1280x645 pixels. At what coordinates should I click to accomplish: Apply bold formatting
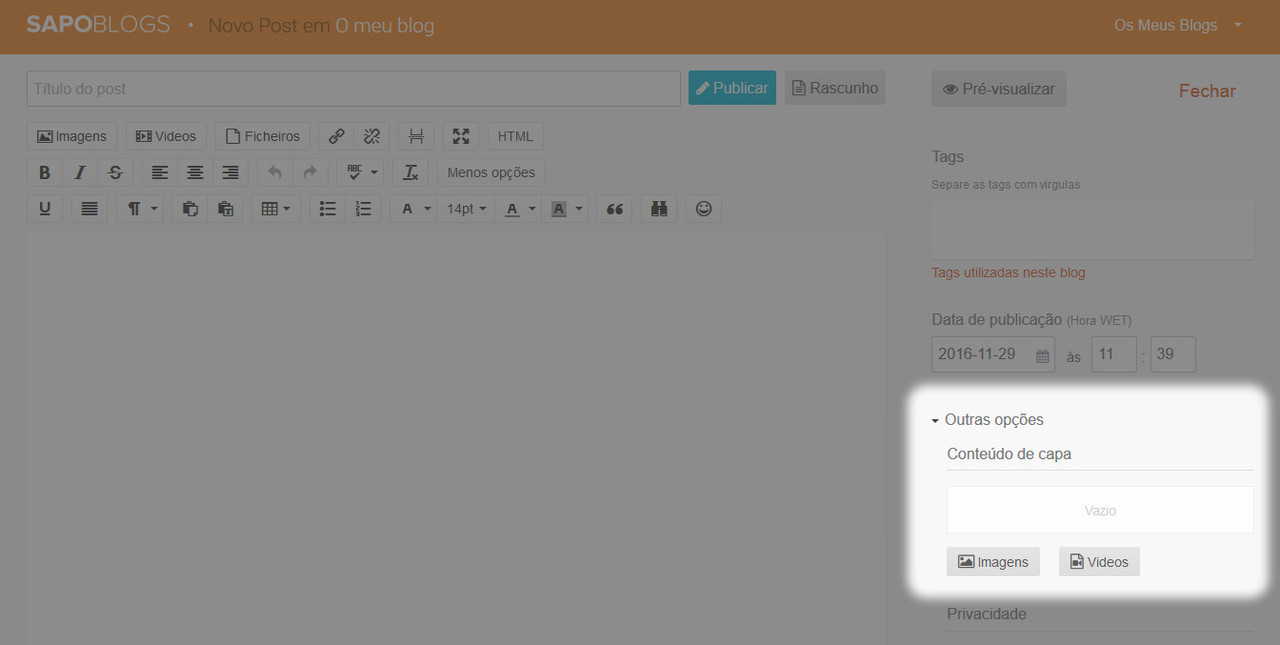coord(44,173)
